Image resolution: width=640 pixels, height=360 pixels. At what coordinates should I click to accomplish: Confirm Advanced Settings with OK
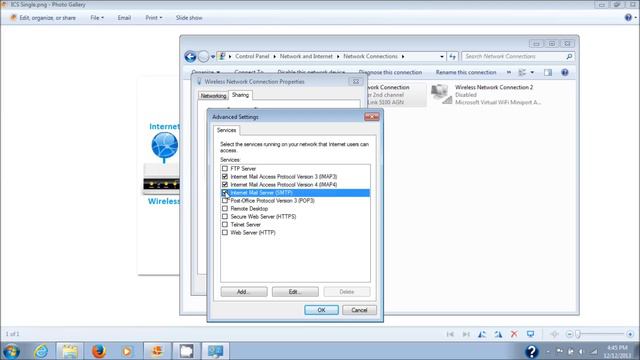tap(321, 310)
